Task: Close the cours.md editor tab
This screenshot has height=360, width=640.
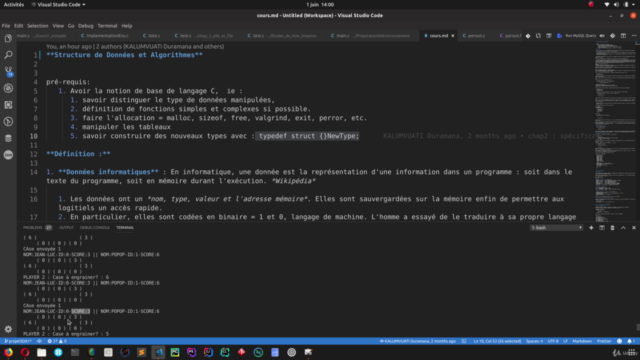Action: tap(453, 36)
